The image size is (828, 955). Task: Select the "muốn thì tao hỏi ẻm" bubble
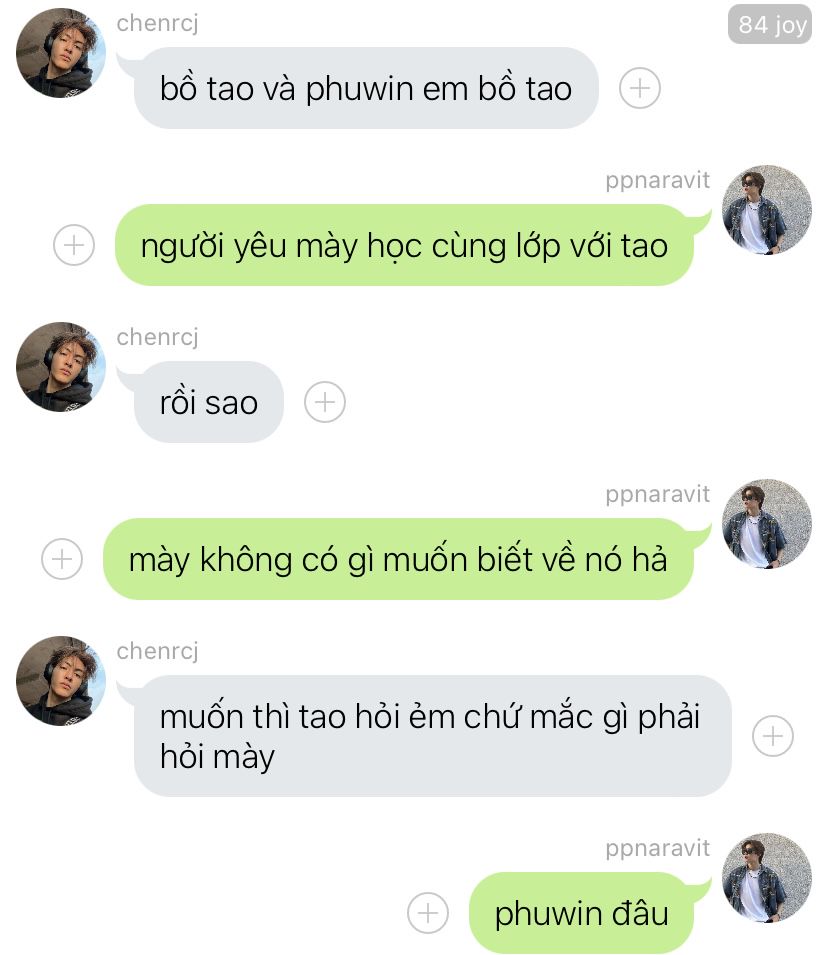coord(432,736)
